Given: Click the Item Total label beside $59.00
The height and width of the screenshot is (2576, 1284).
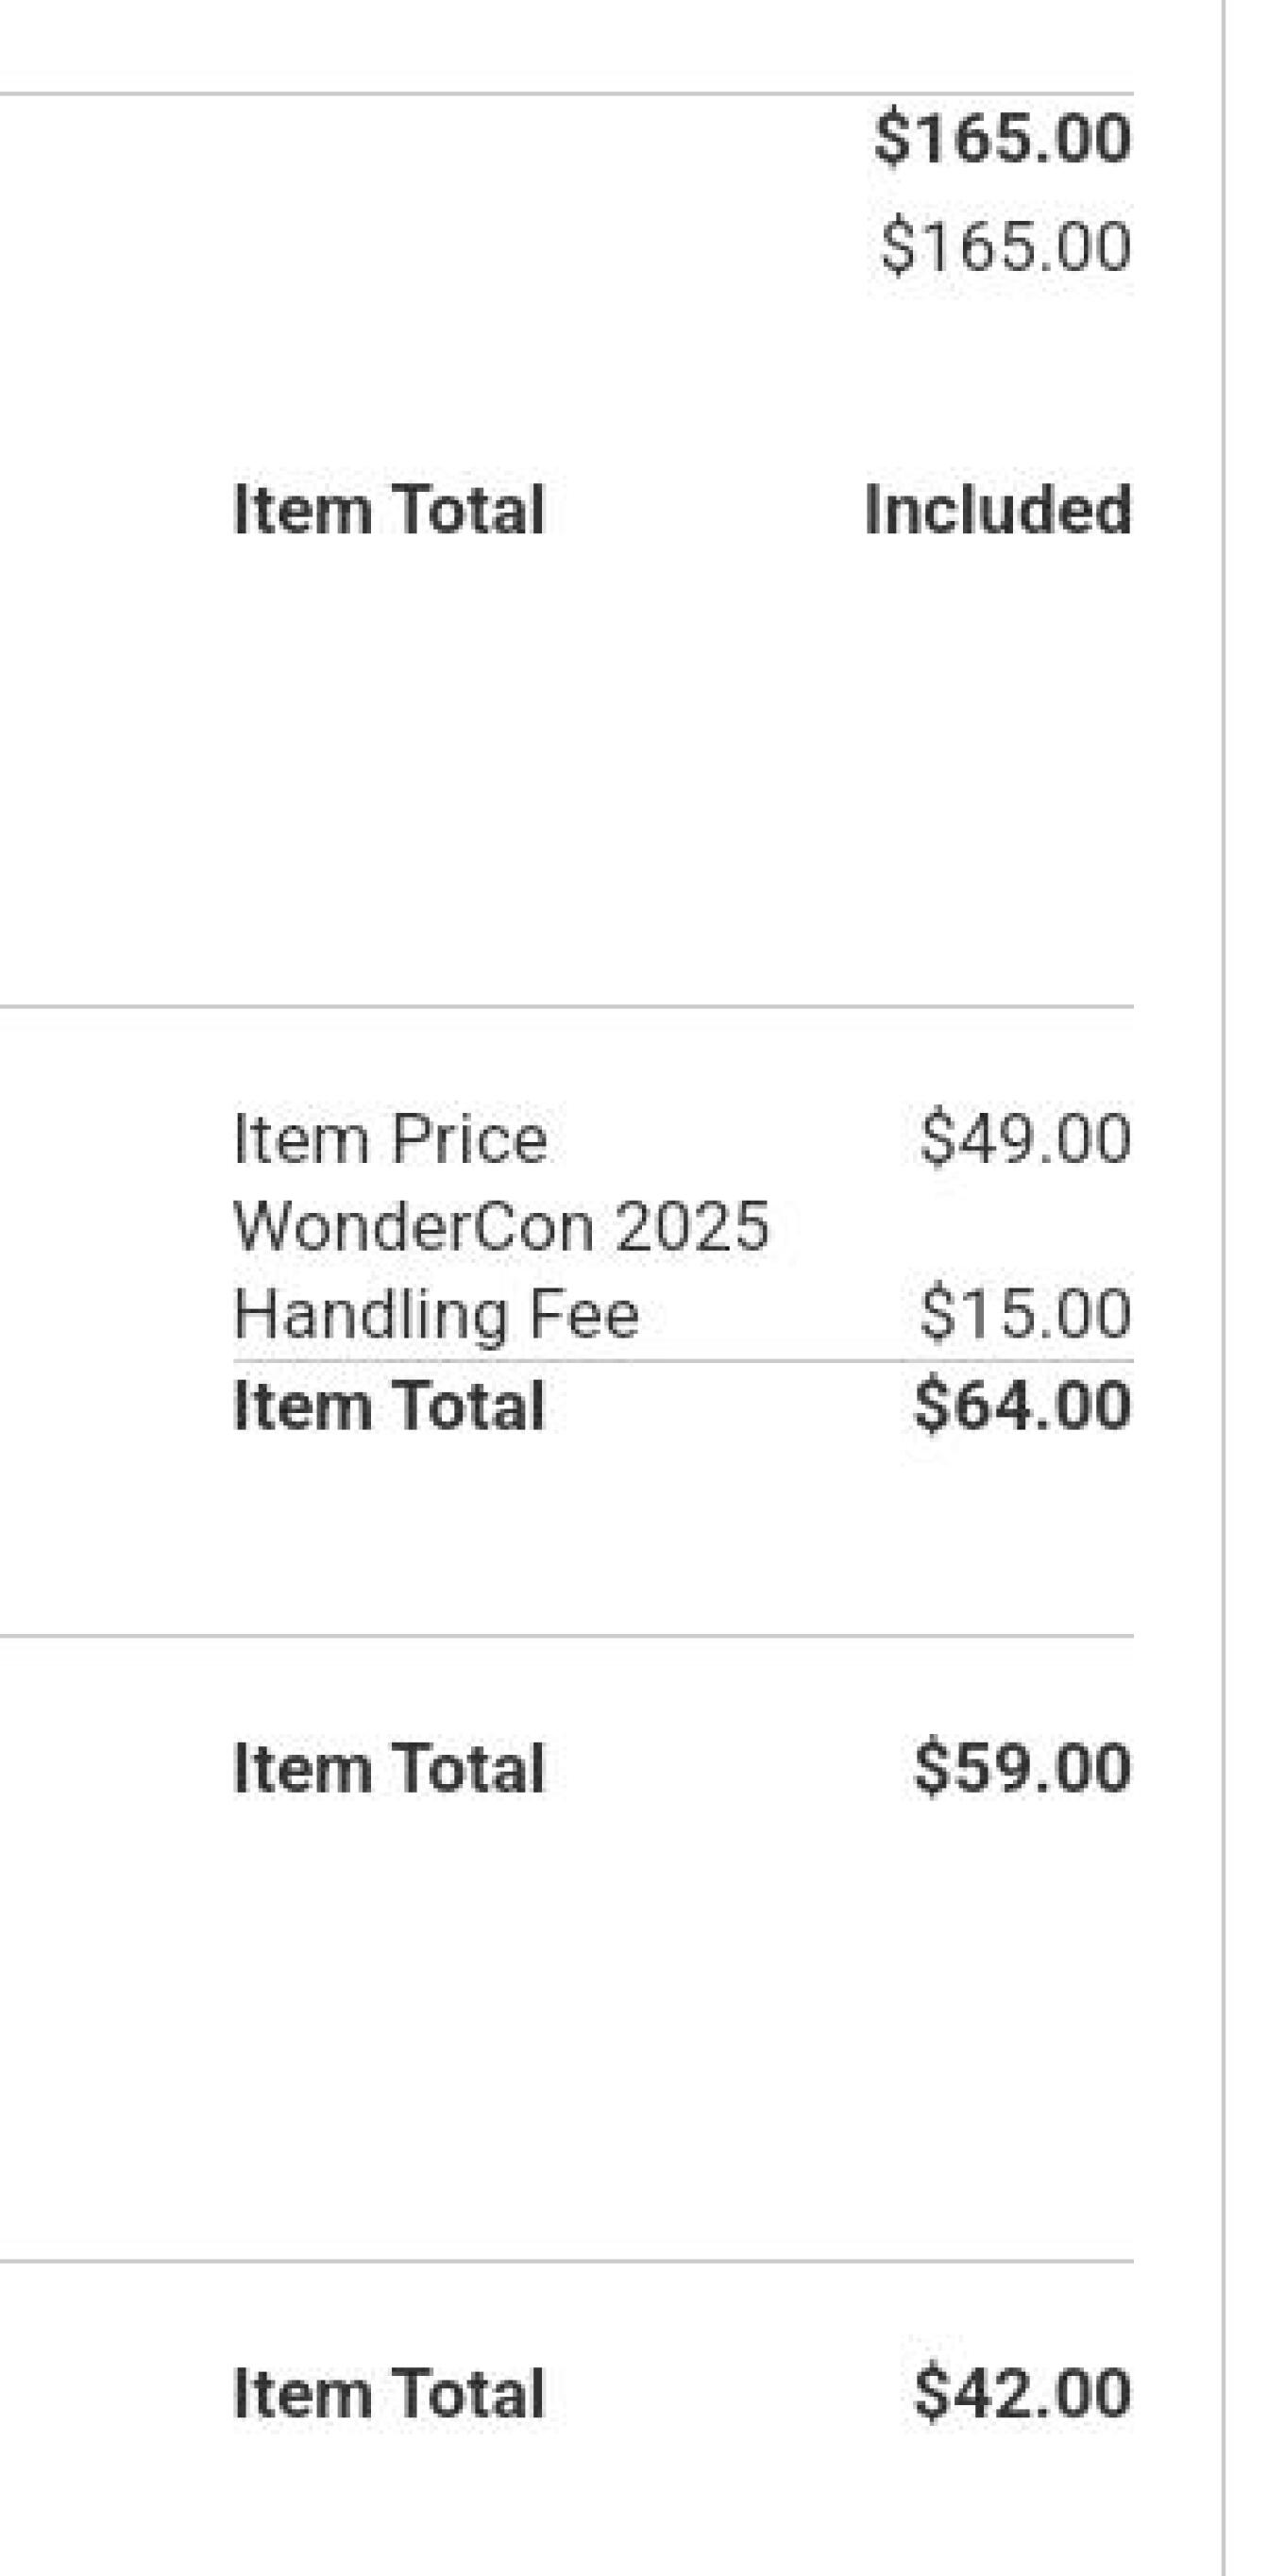Looking at the screenshot, I should (388, 1768).
